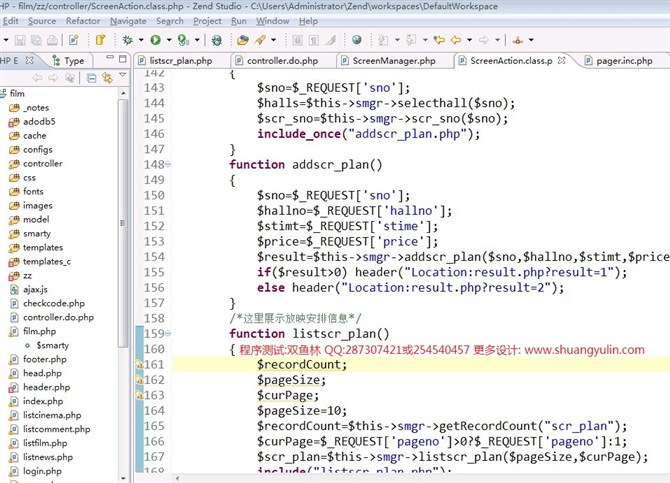Toggle block selection mode icon

[x=297, y=40]
